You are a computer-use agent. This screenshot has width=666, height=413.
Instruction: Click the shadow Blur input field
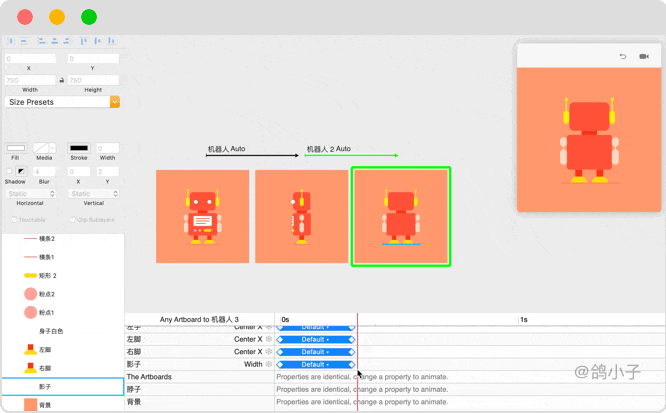click(44, 171)
